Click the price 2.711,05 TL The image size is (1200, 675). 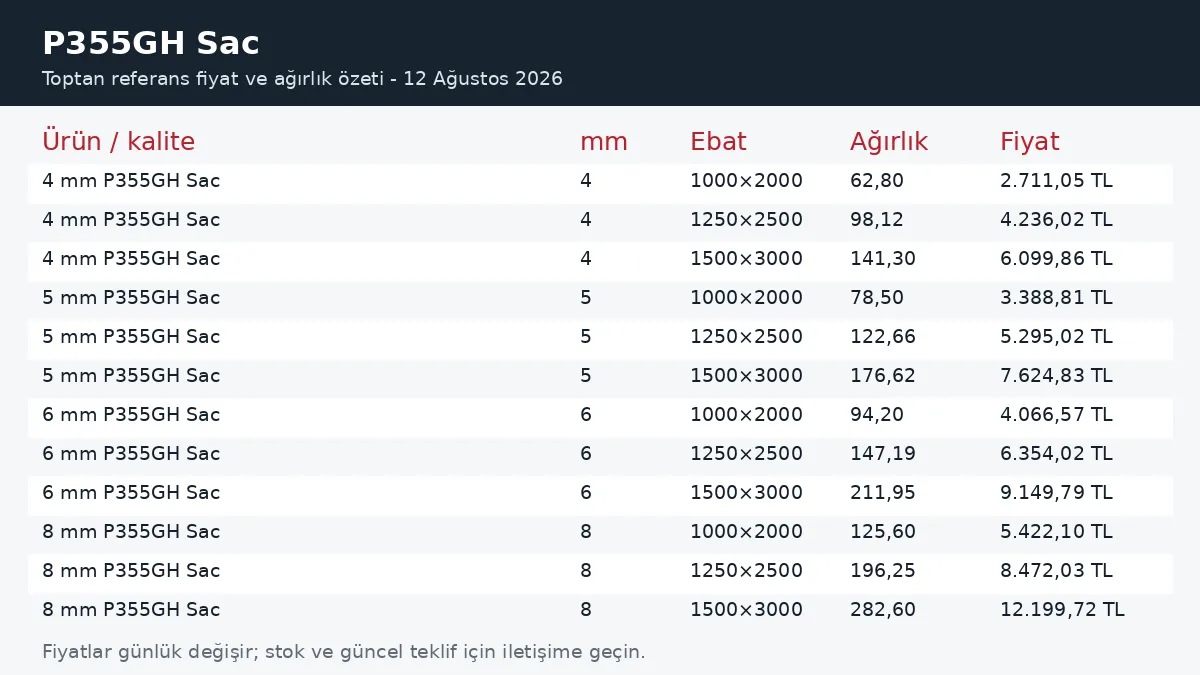coord(1056,181)
